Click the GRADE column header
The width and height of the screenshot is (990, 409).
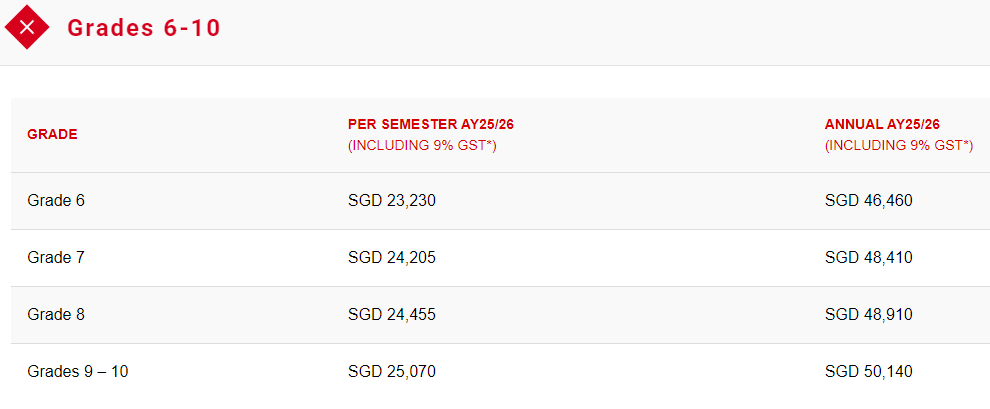click(x=52, y=134)
